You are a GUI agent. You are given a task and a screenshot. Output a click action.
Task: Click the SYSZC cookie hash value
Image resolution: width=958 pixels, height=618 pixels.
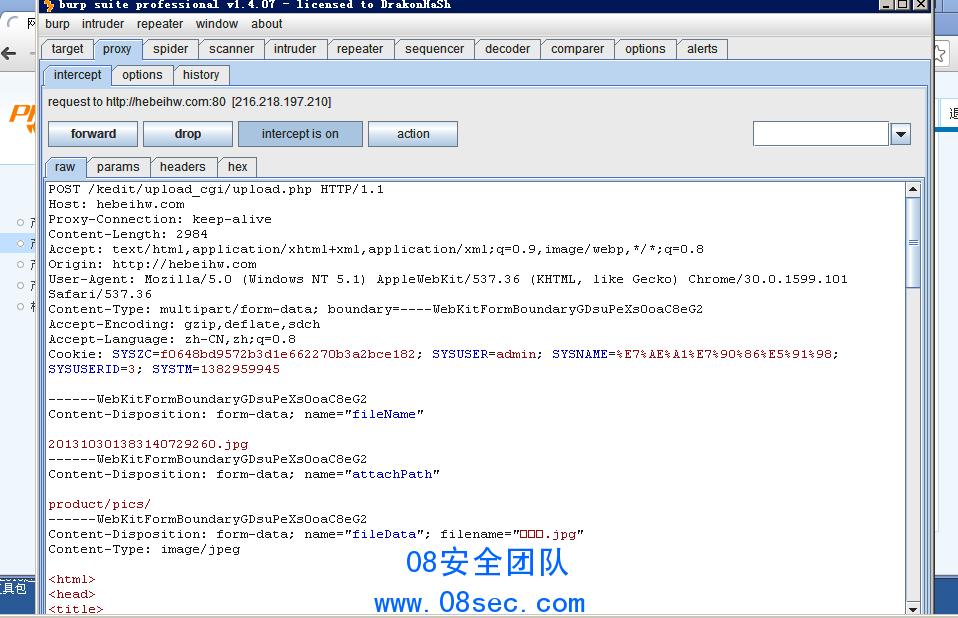coord(287,354)
